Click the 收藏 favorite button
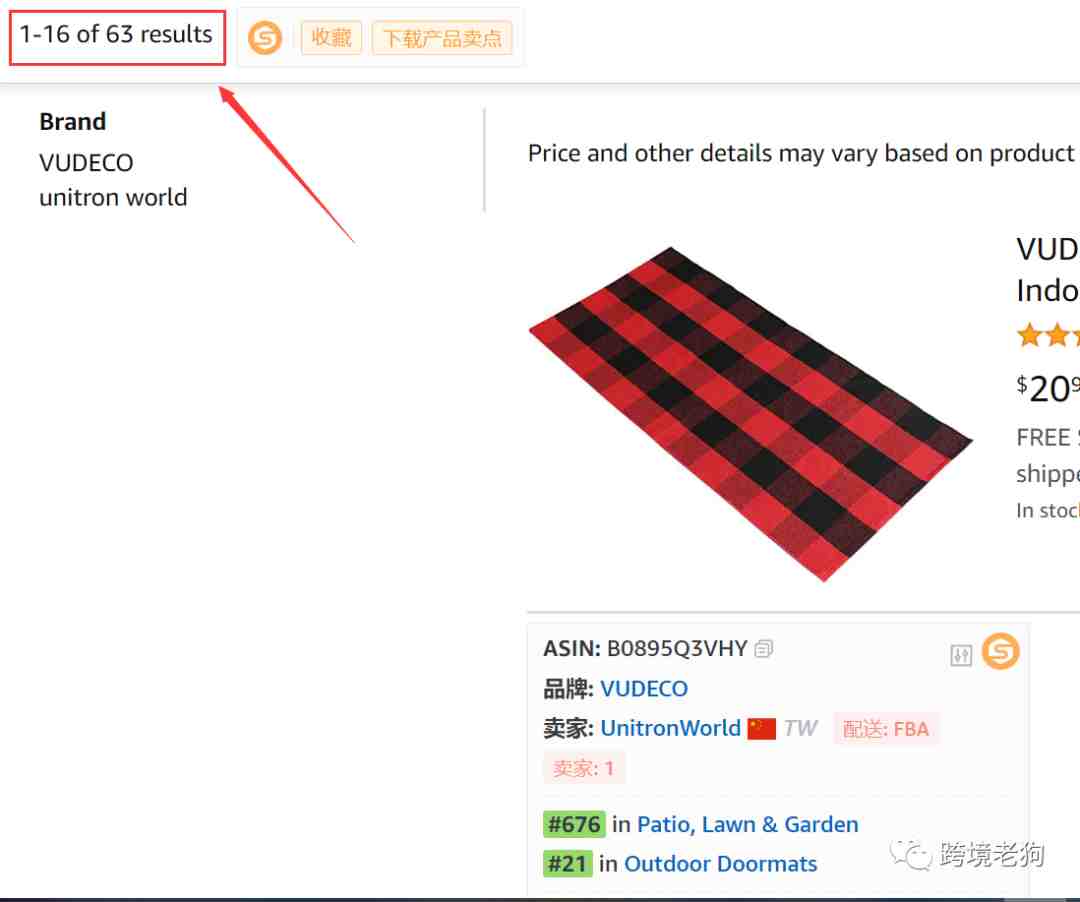Viewport: 1080px width, 902px height. point(331,37)
